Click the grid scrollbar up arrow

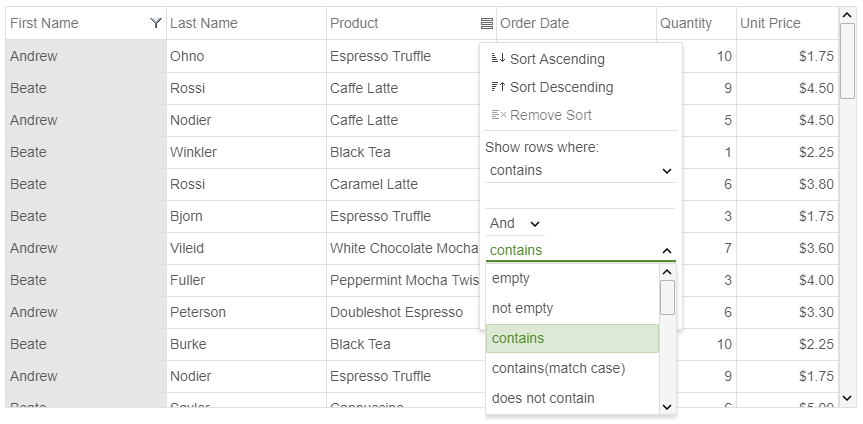[847, 16]
